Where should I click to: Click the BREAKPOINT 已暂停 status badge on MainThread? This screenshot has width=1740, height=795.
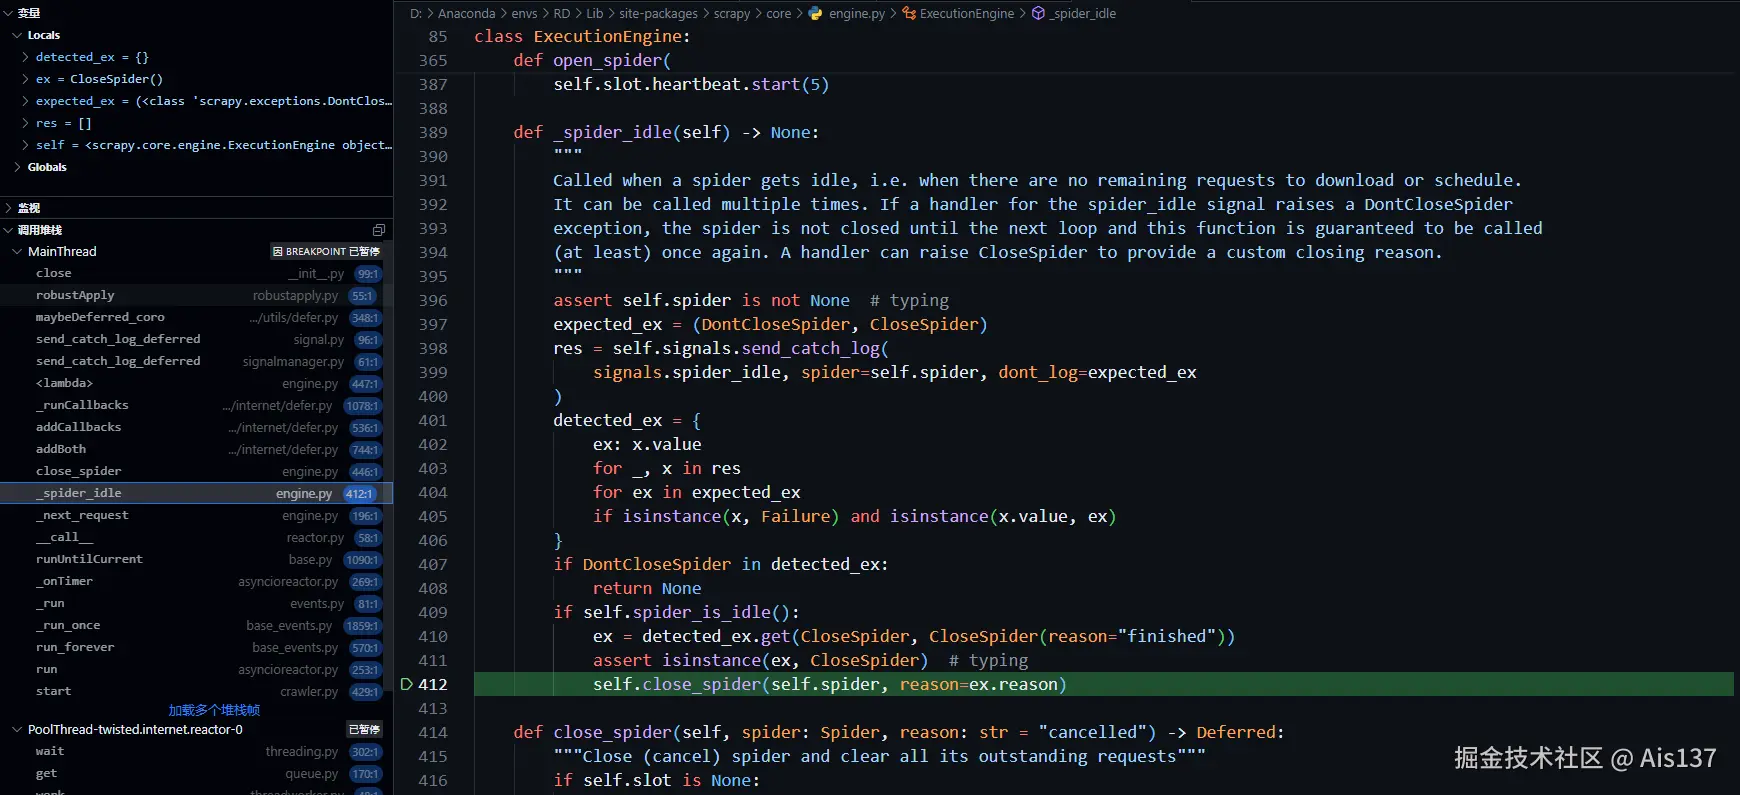click(326, 251)
